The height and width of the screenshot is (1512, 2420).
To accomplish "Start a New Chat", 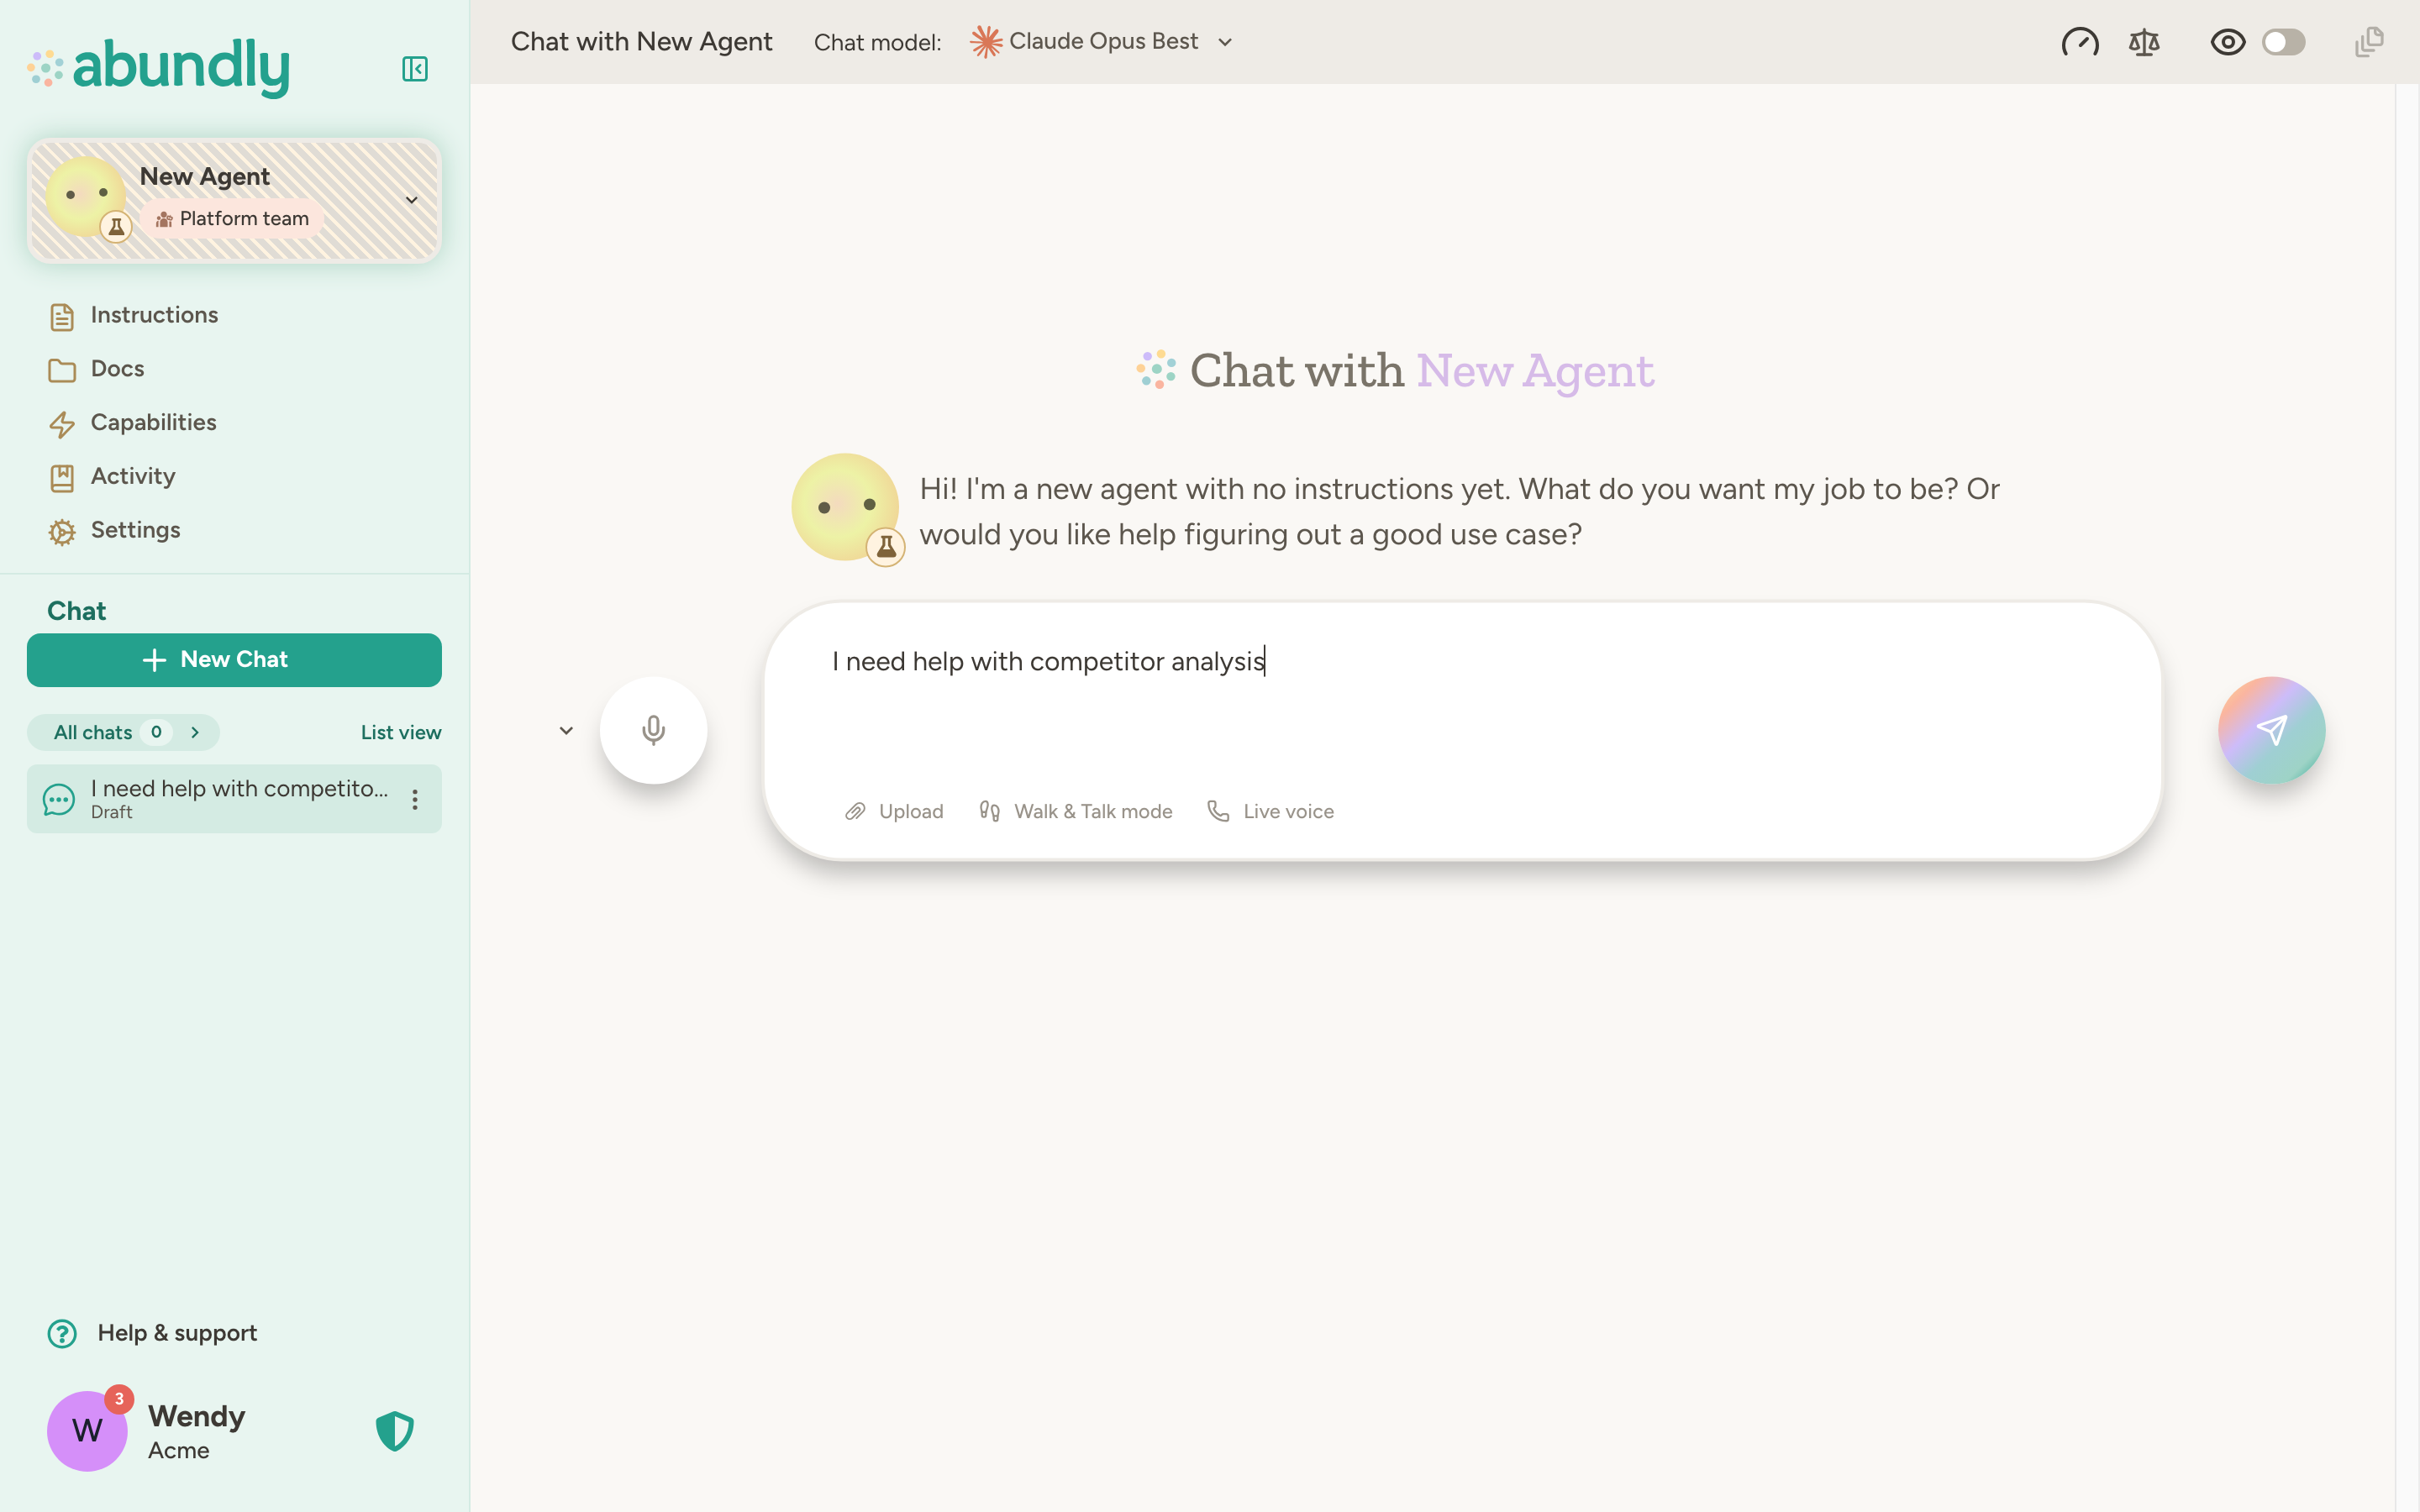I will click(x=234, y=660).
